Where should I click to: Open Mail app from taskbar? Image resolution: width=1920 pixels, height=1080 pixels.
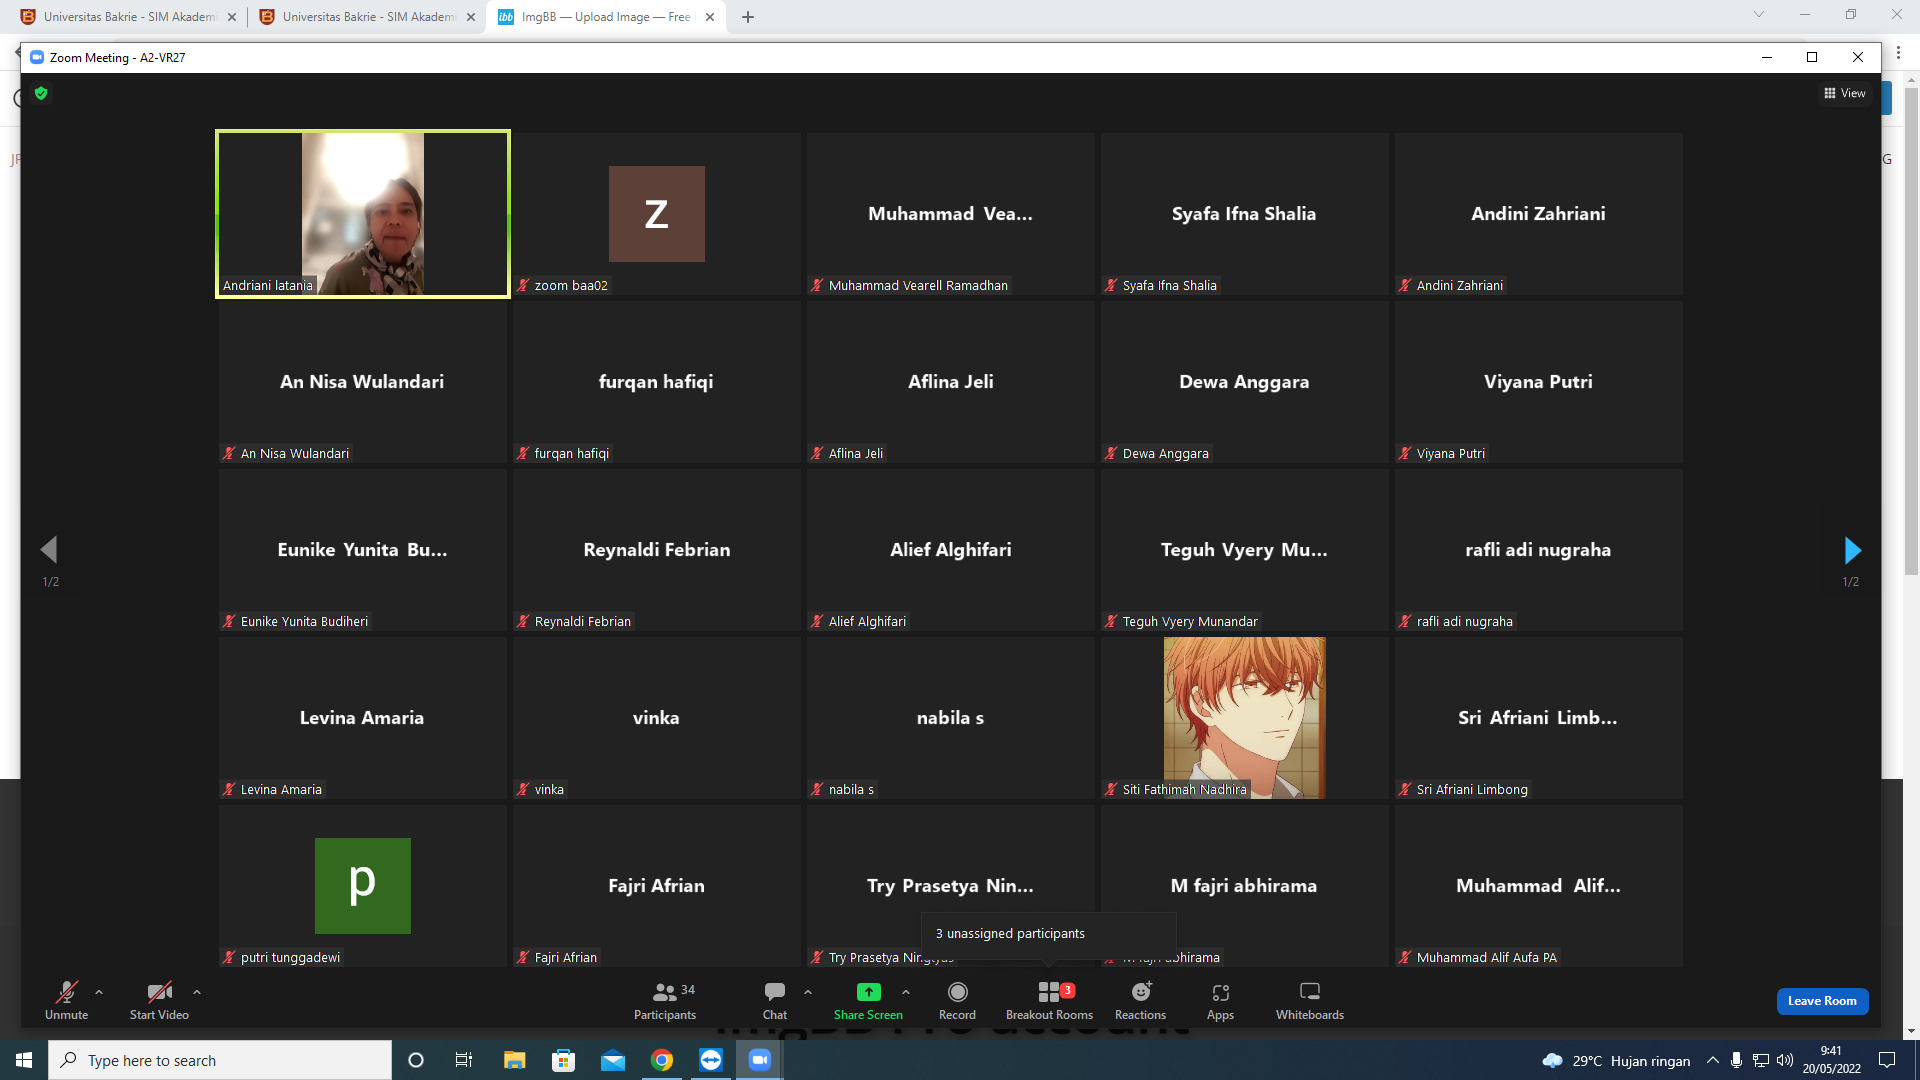click(x=613, y=1060)
